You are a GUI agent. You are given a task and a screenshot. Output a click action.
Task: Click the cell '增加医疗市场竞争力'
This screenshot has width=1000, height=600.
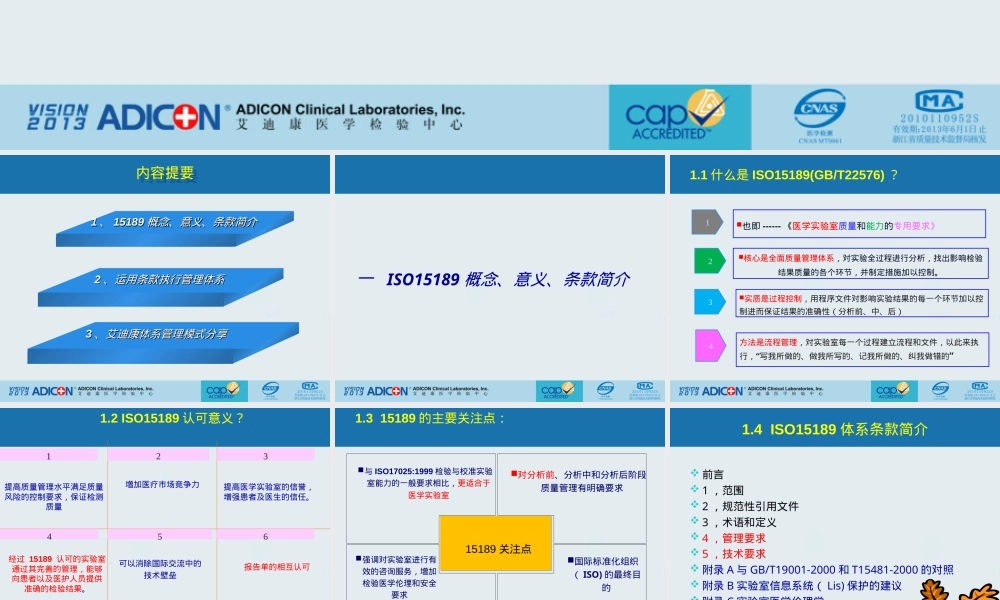coord(162,485)
